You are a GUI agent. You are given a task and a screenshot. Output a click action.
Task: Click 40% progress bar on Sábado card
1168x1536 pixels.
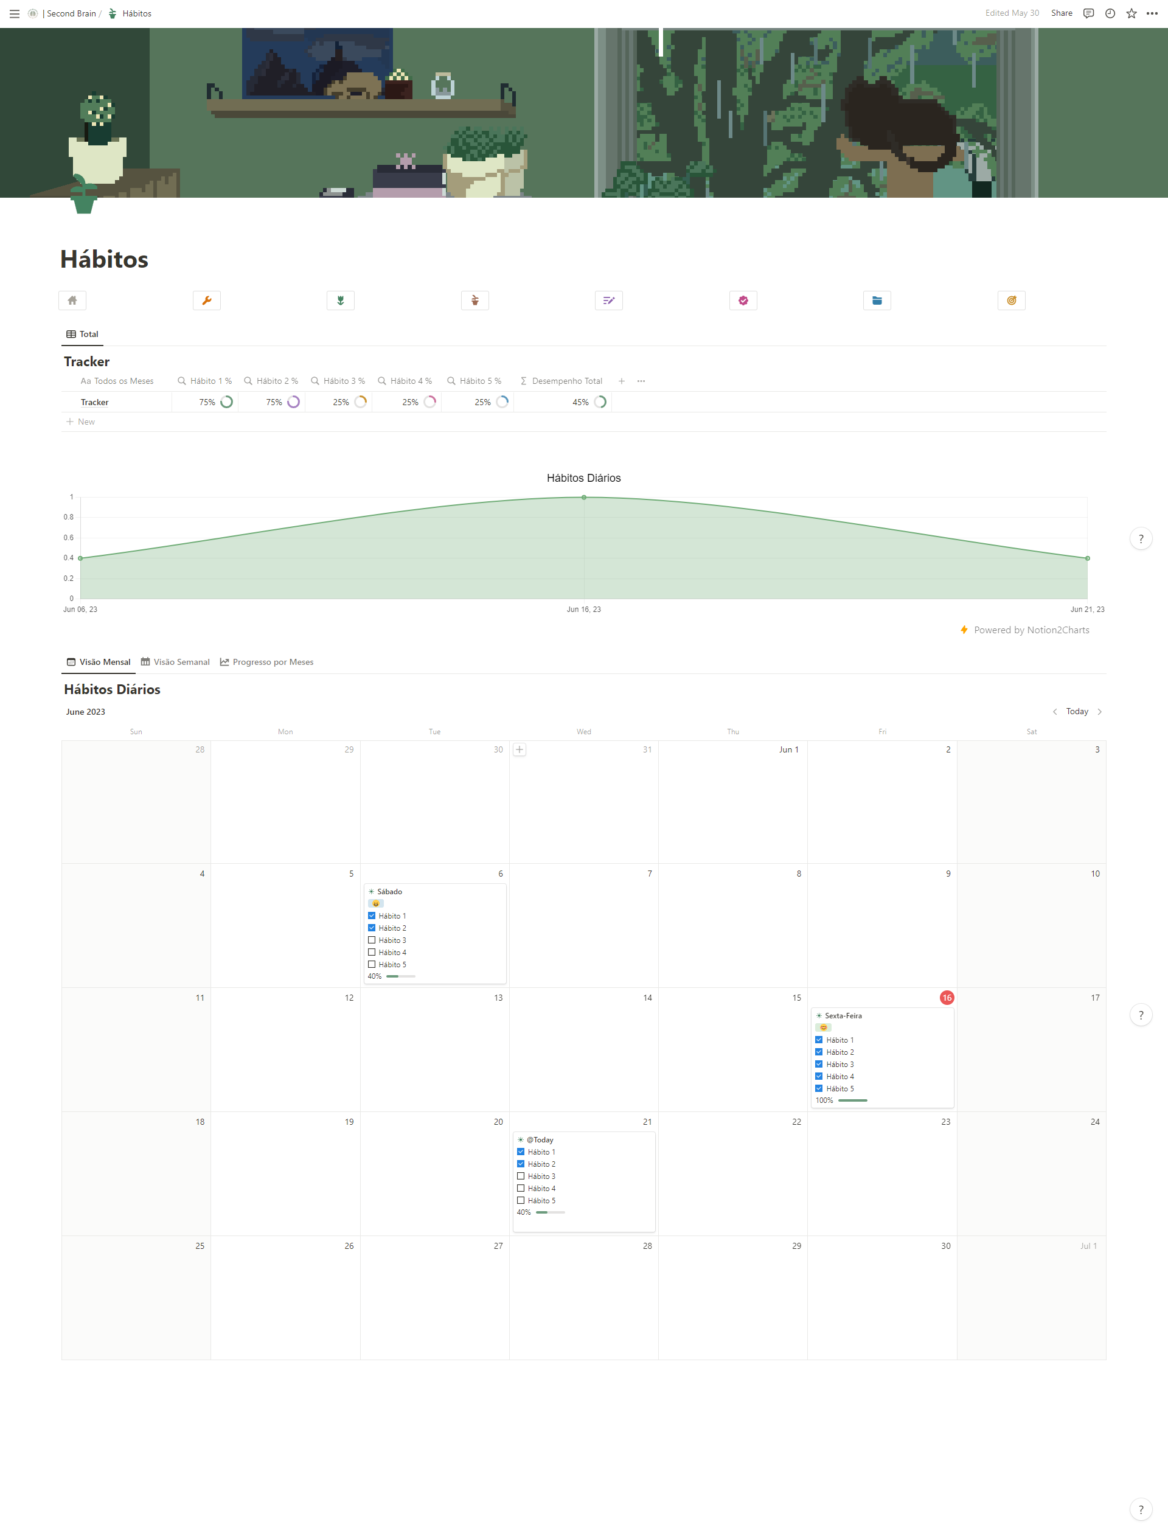click(400, 976)
